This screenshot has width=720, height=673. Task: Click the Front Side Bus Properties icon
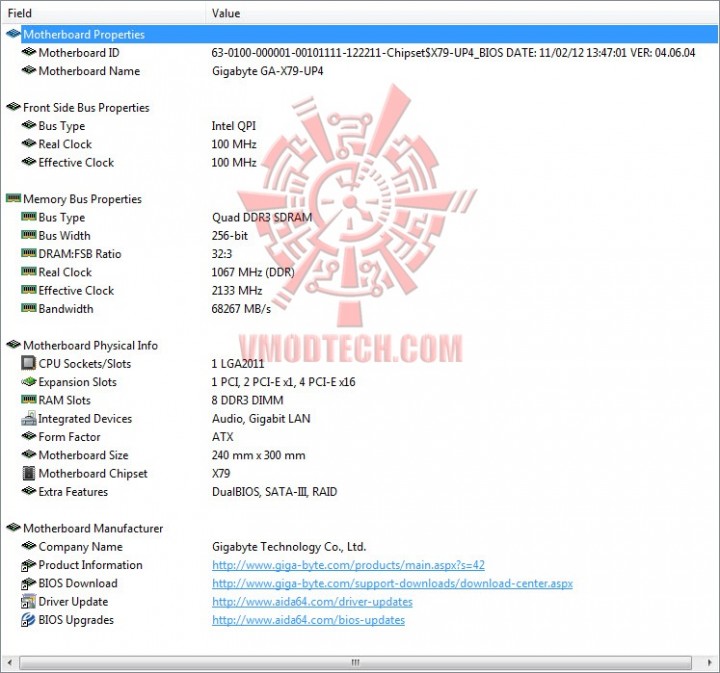[13, 107]
